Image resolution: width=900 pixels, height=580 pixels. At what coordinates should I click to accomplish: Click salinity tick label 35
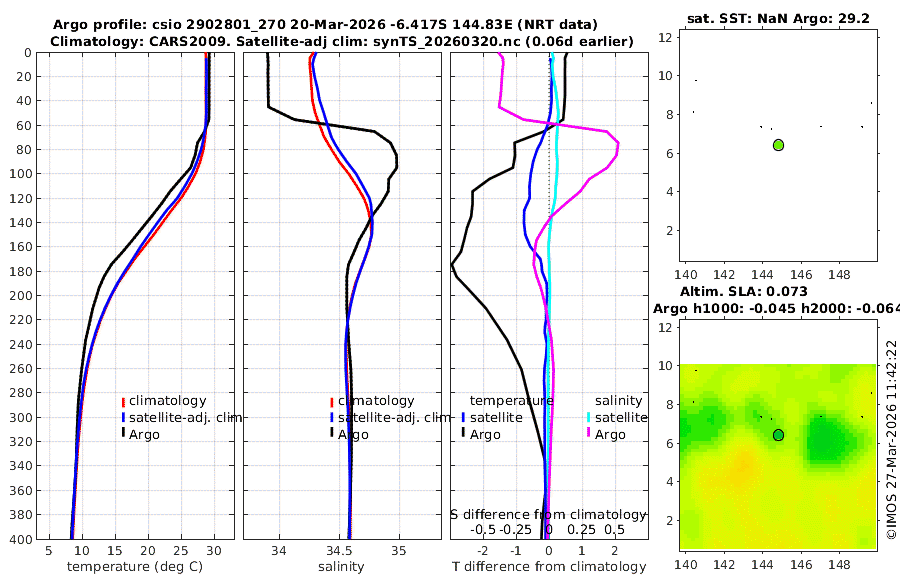coord(399,551)
